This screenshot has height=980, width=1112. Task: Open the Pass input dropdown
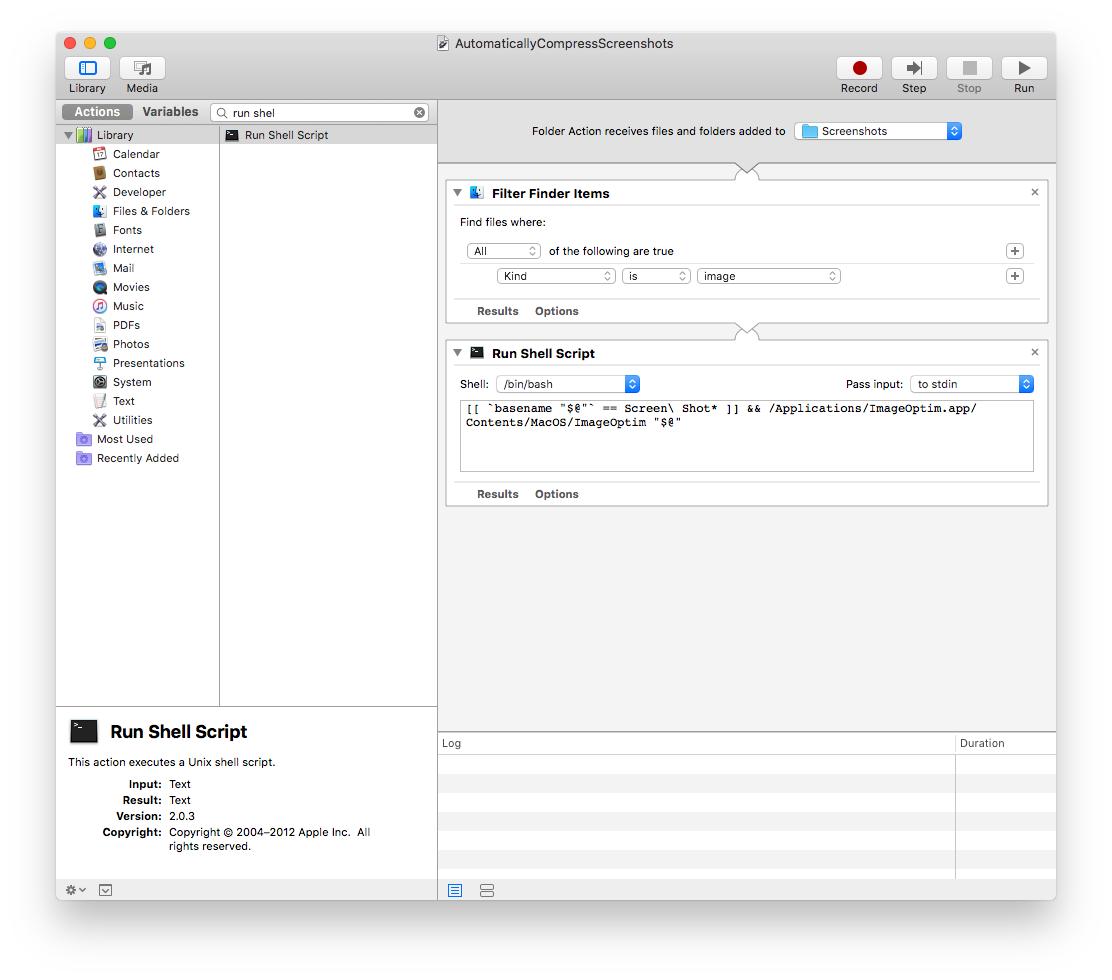pyautogui.click(x=970, y=383)
